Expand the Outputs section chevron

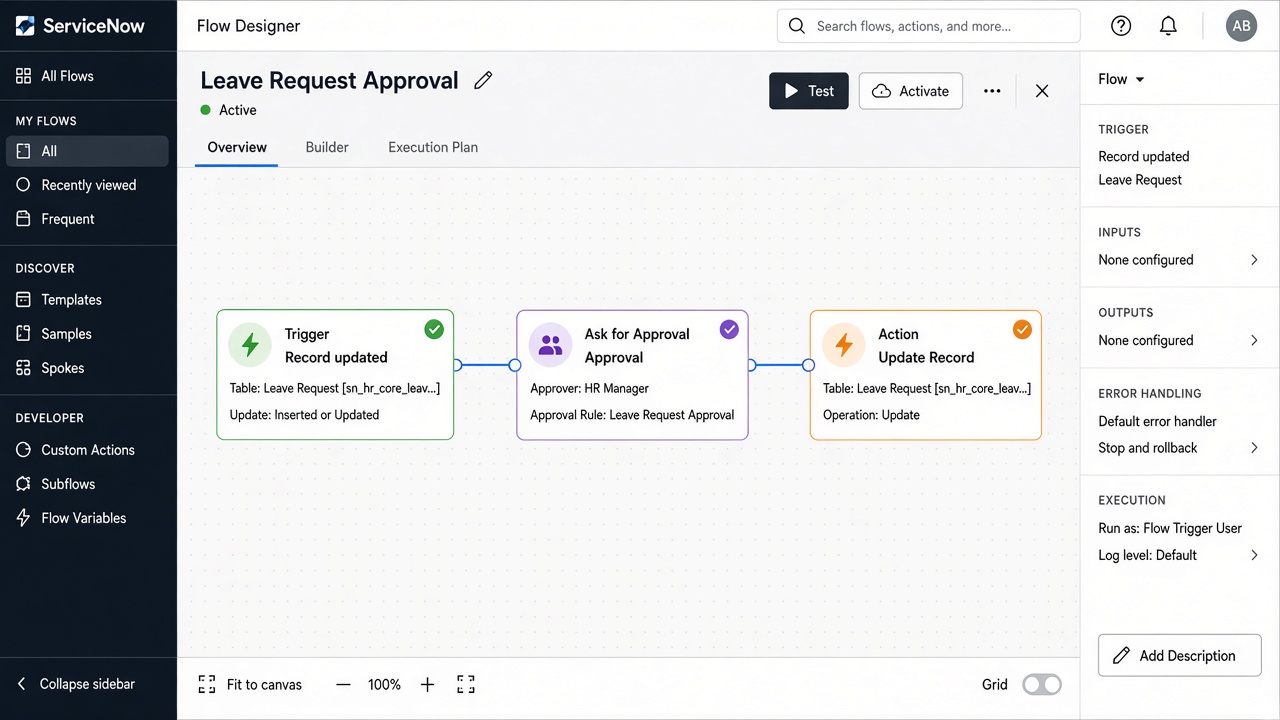(1254, 340)
